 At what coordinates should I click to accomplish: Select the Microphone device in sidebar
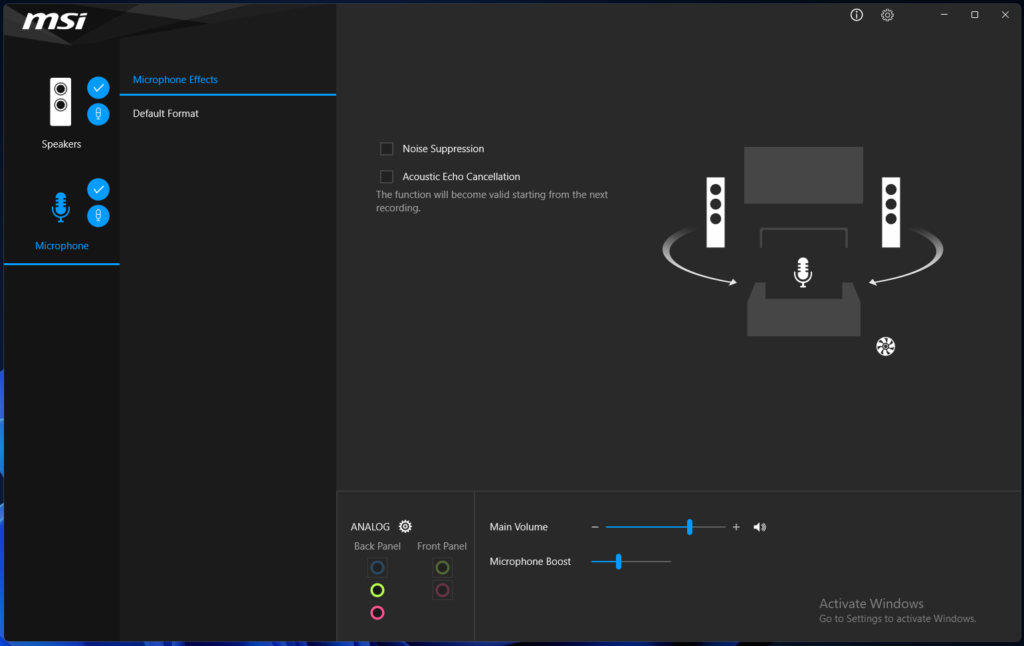pos(61,208)
